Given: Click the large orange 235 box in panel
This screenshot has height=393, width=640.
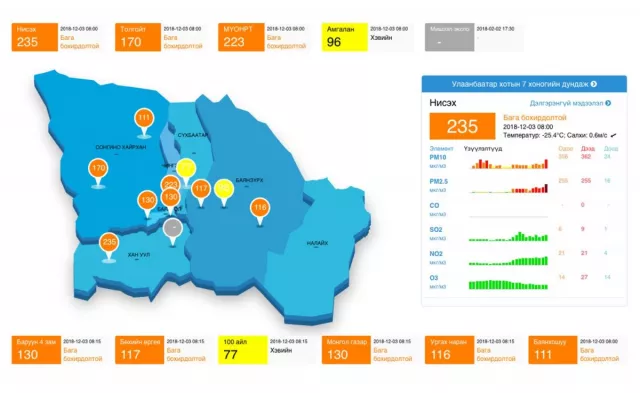Looking at the screenshot, I should point(462,126).
